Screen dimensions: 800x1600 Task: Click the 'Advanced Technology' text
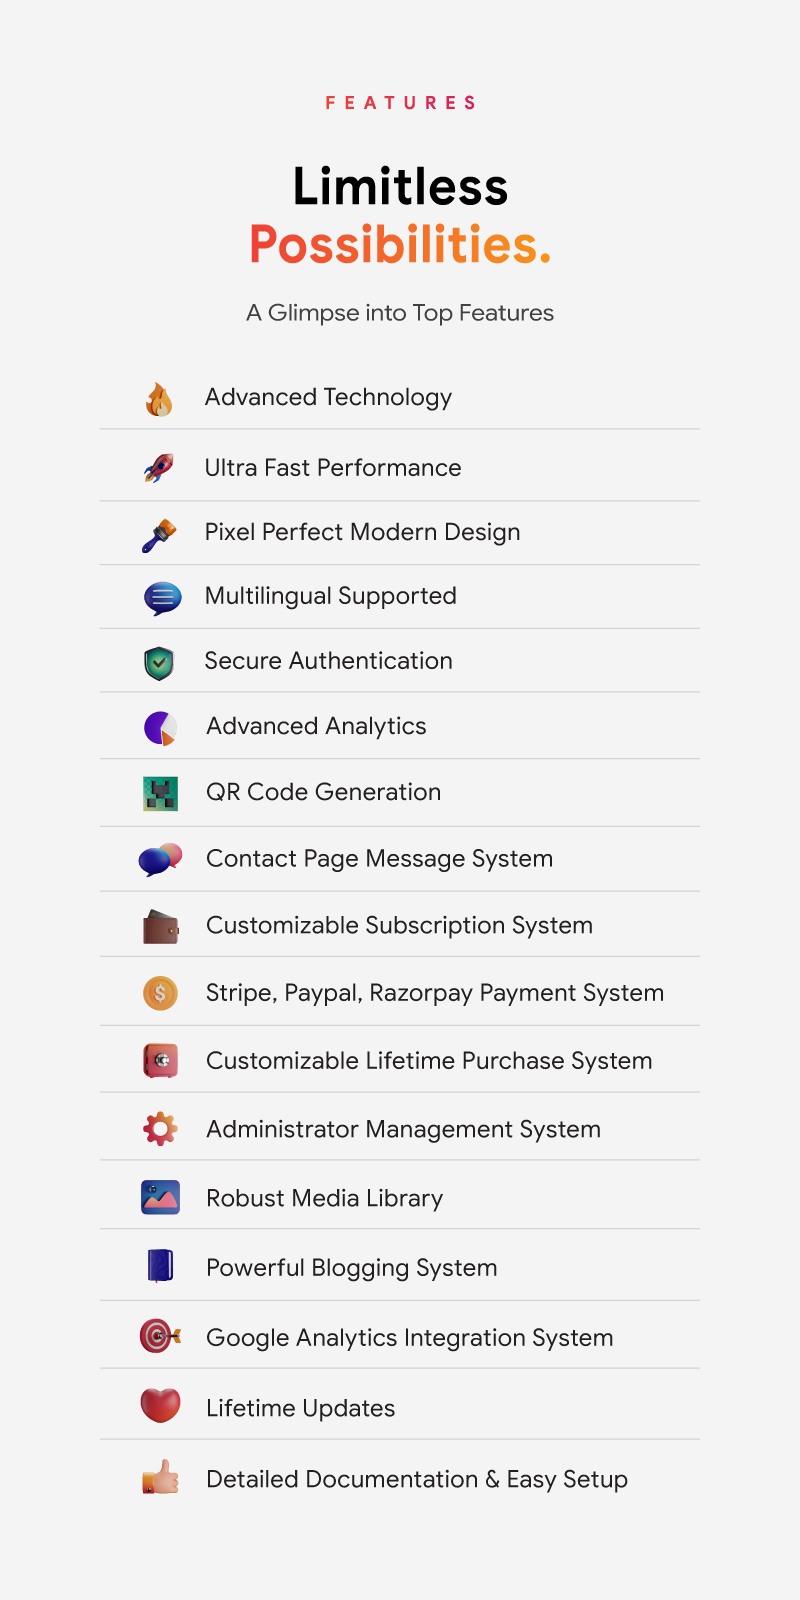(328, 398)
